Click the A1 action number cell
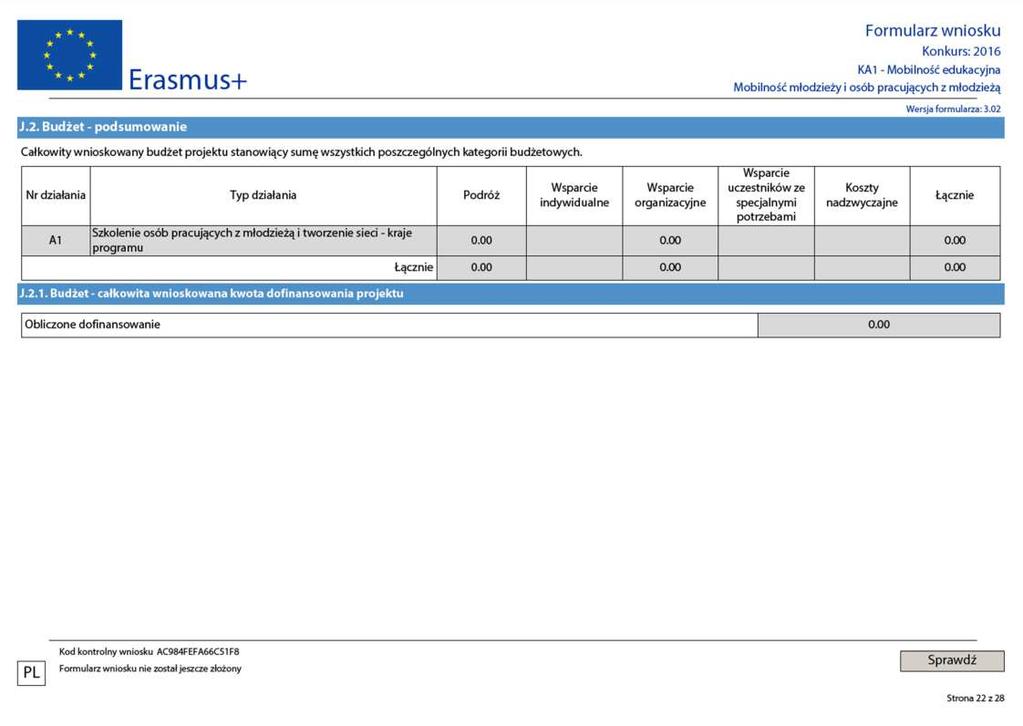This screenshot has height=726, width=1023. (x=55, y=240)
